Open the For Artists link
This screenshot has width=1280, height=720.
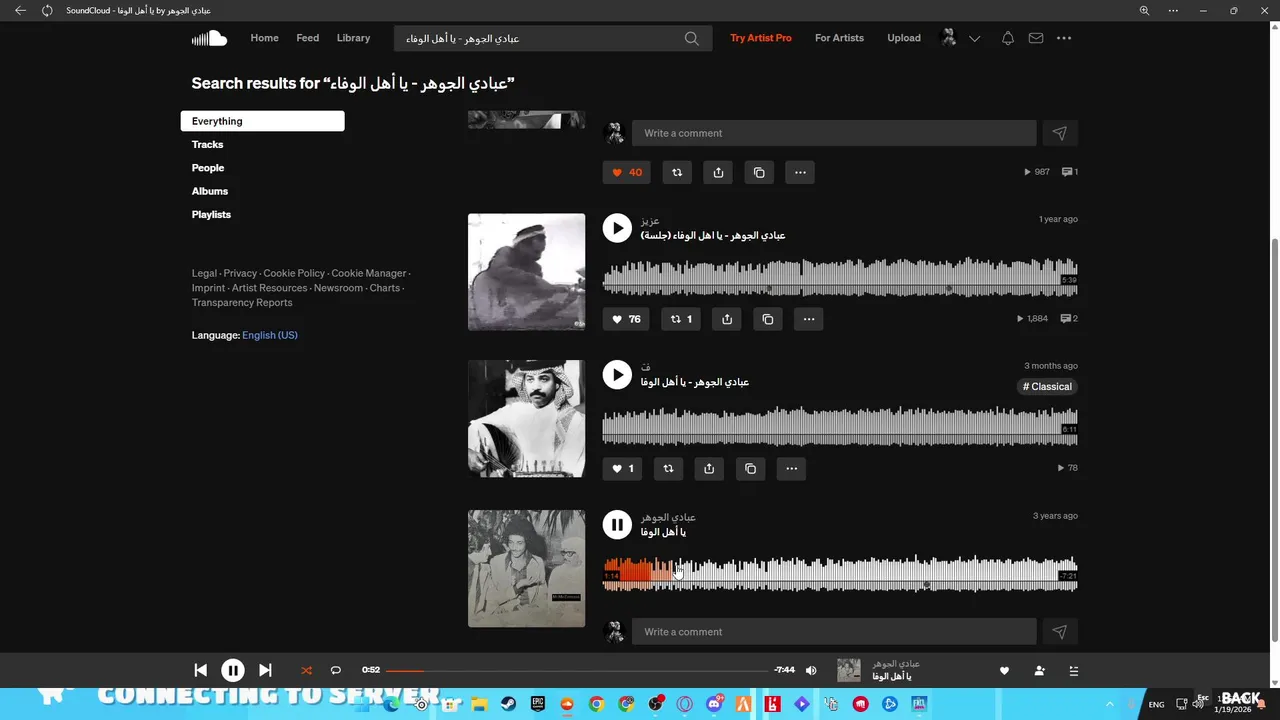839,38
